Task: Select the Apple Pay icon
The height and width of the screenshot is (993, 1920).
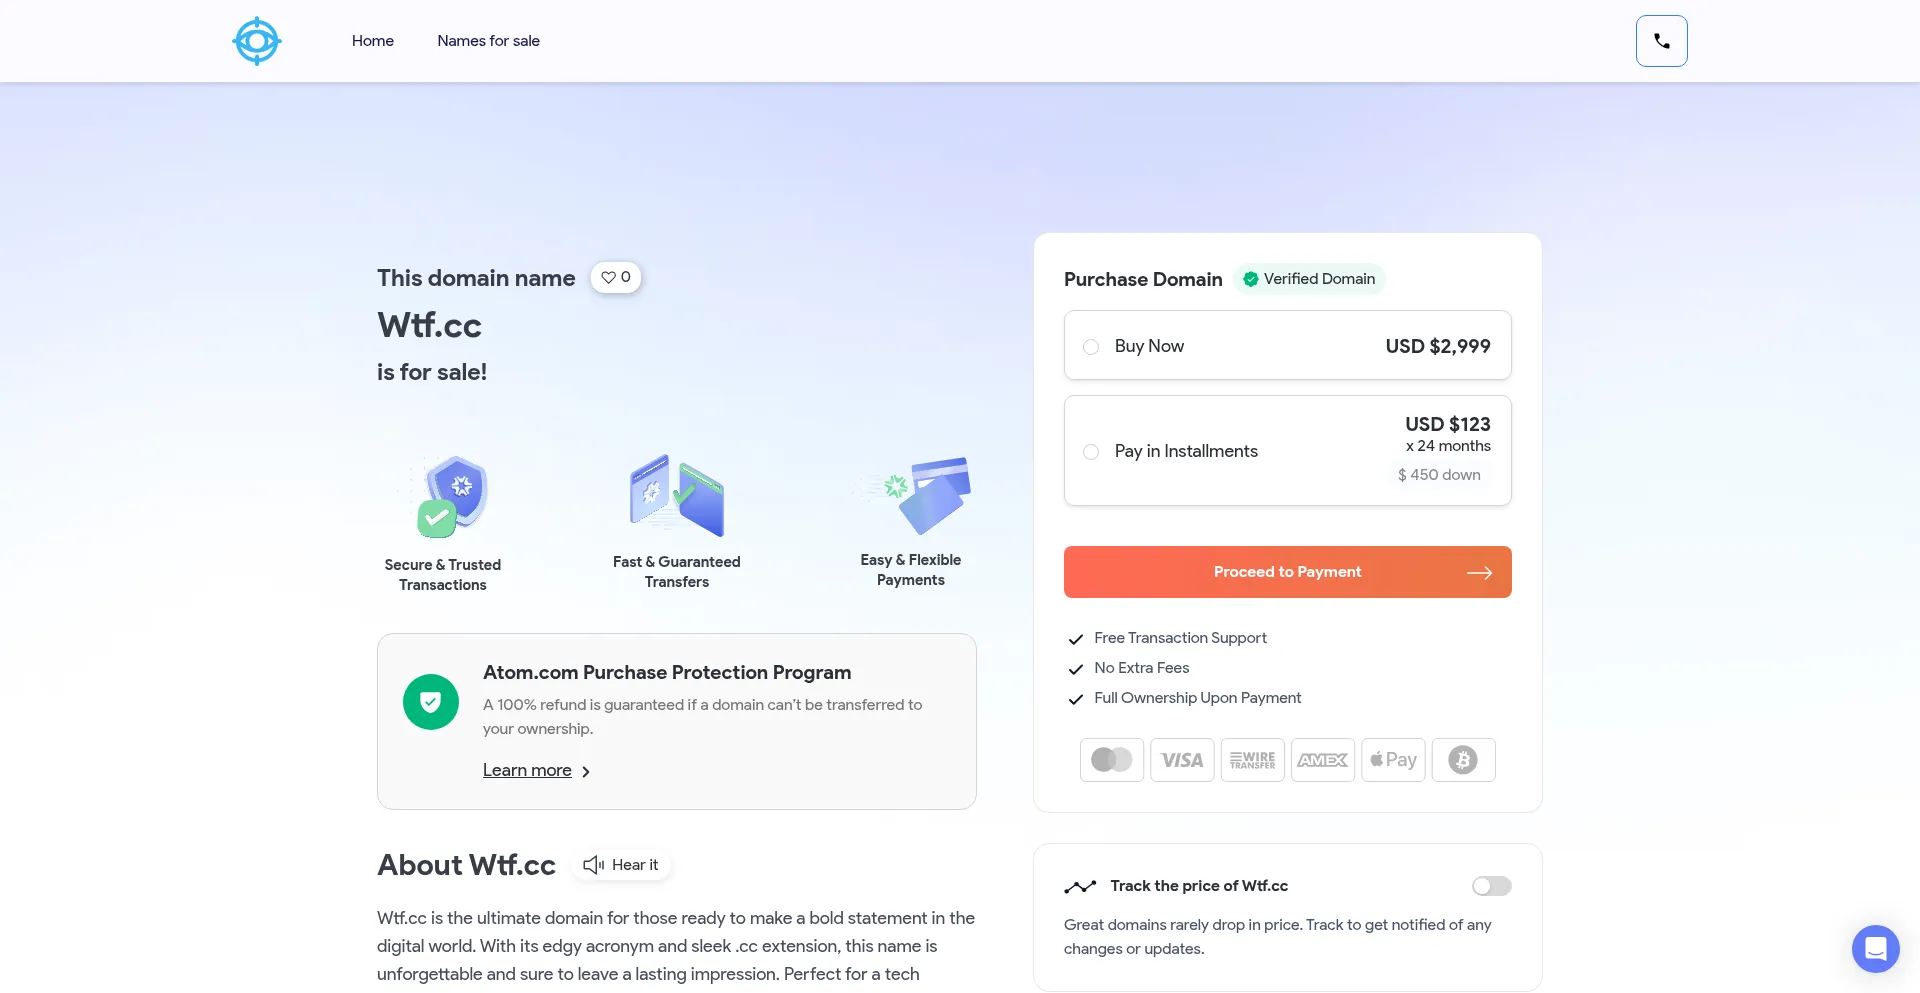Action: 1393,760
